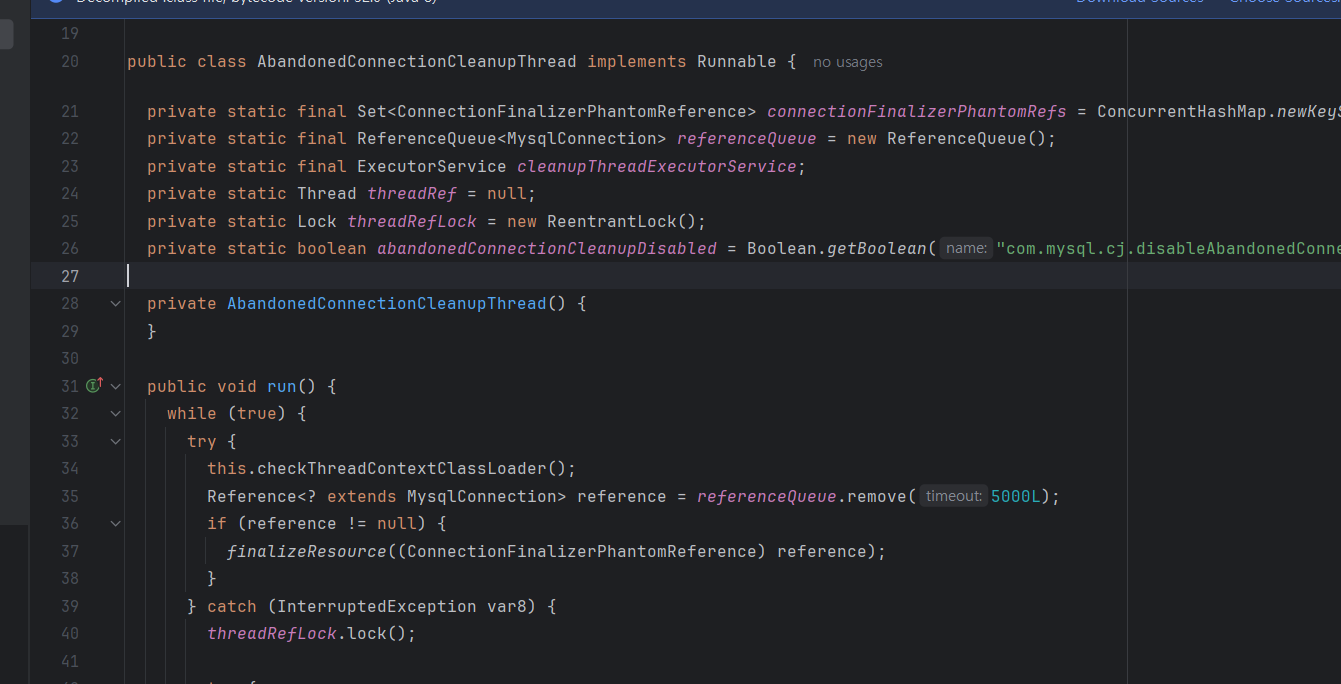Image resolution: width=1341 pixels, height=684 pixels.
Task: Collapse the while loop fold arrow at line 32
Action: point(116,413)
